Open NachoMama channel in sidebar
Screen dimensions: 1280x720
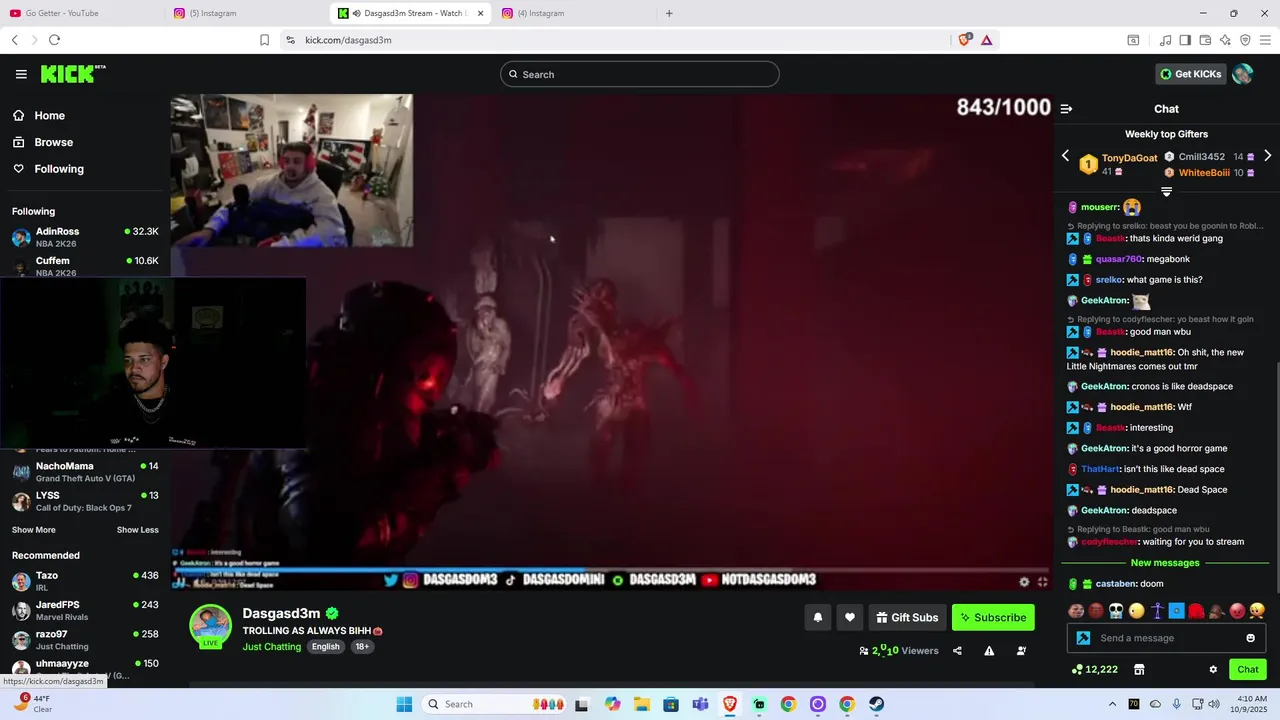[x=84, y=472]
